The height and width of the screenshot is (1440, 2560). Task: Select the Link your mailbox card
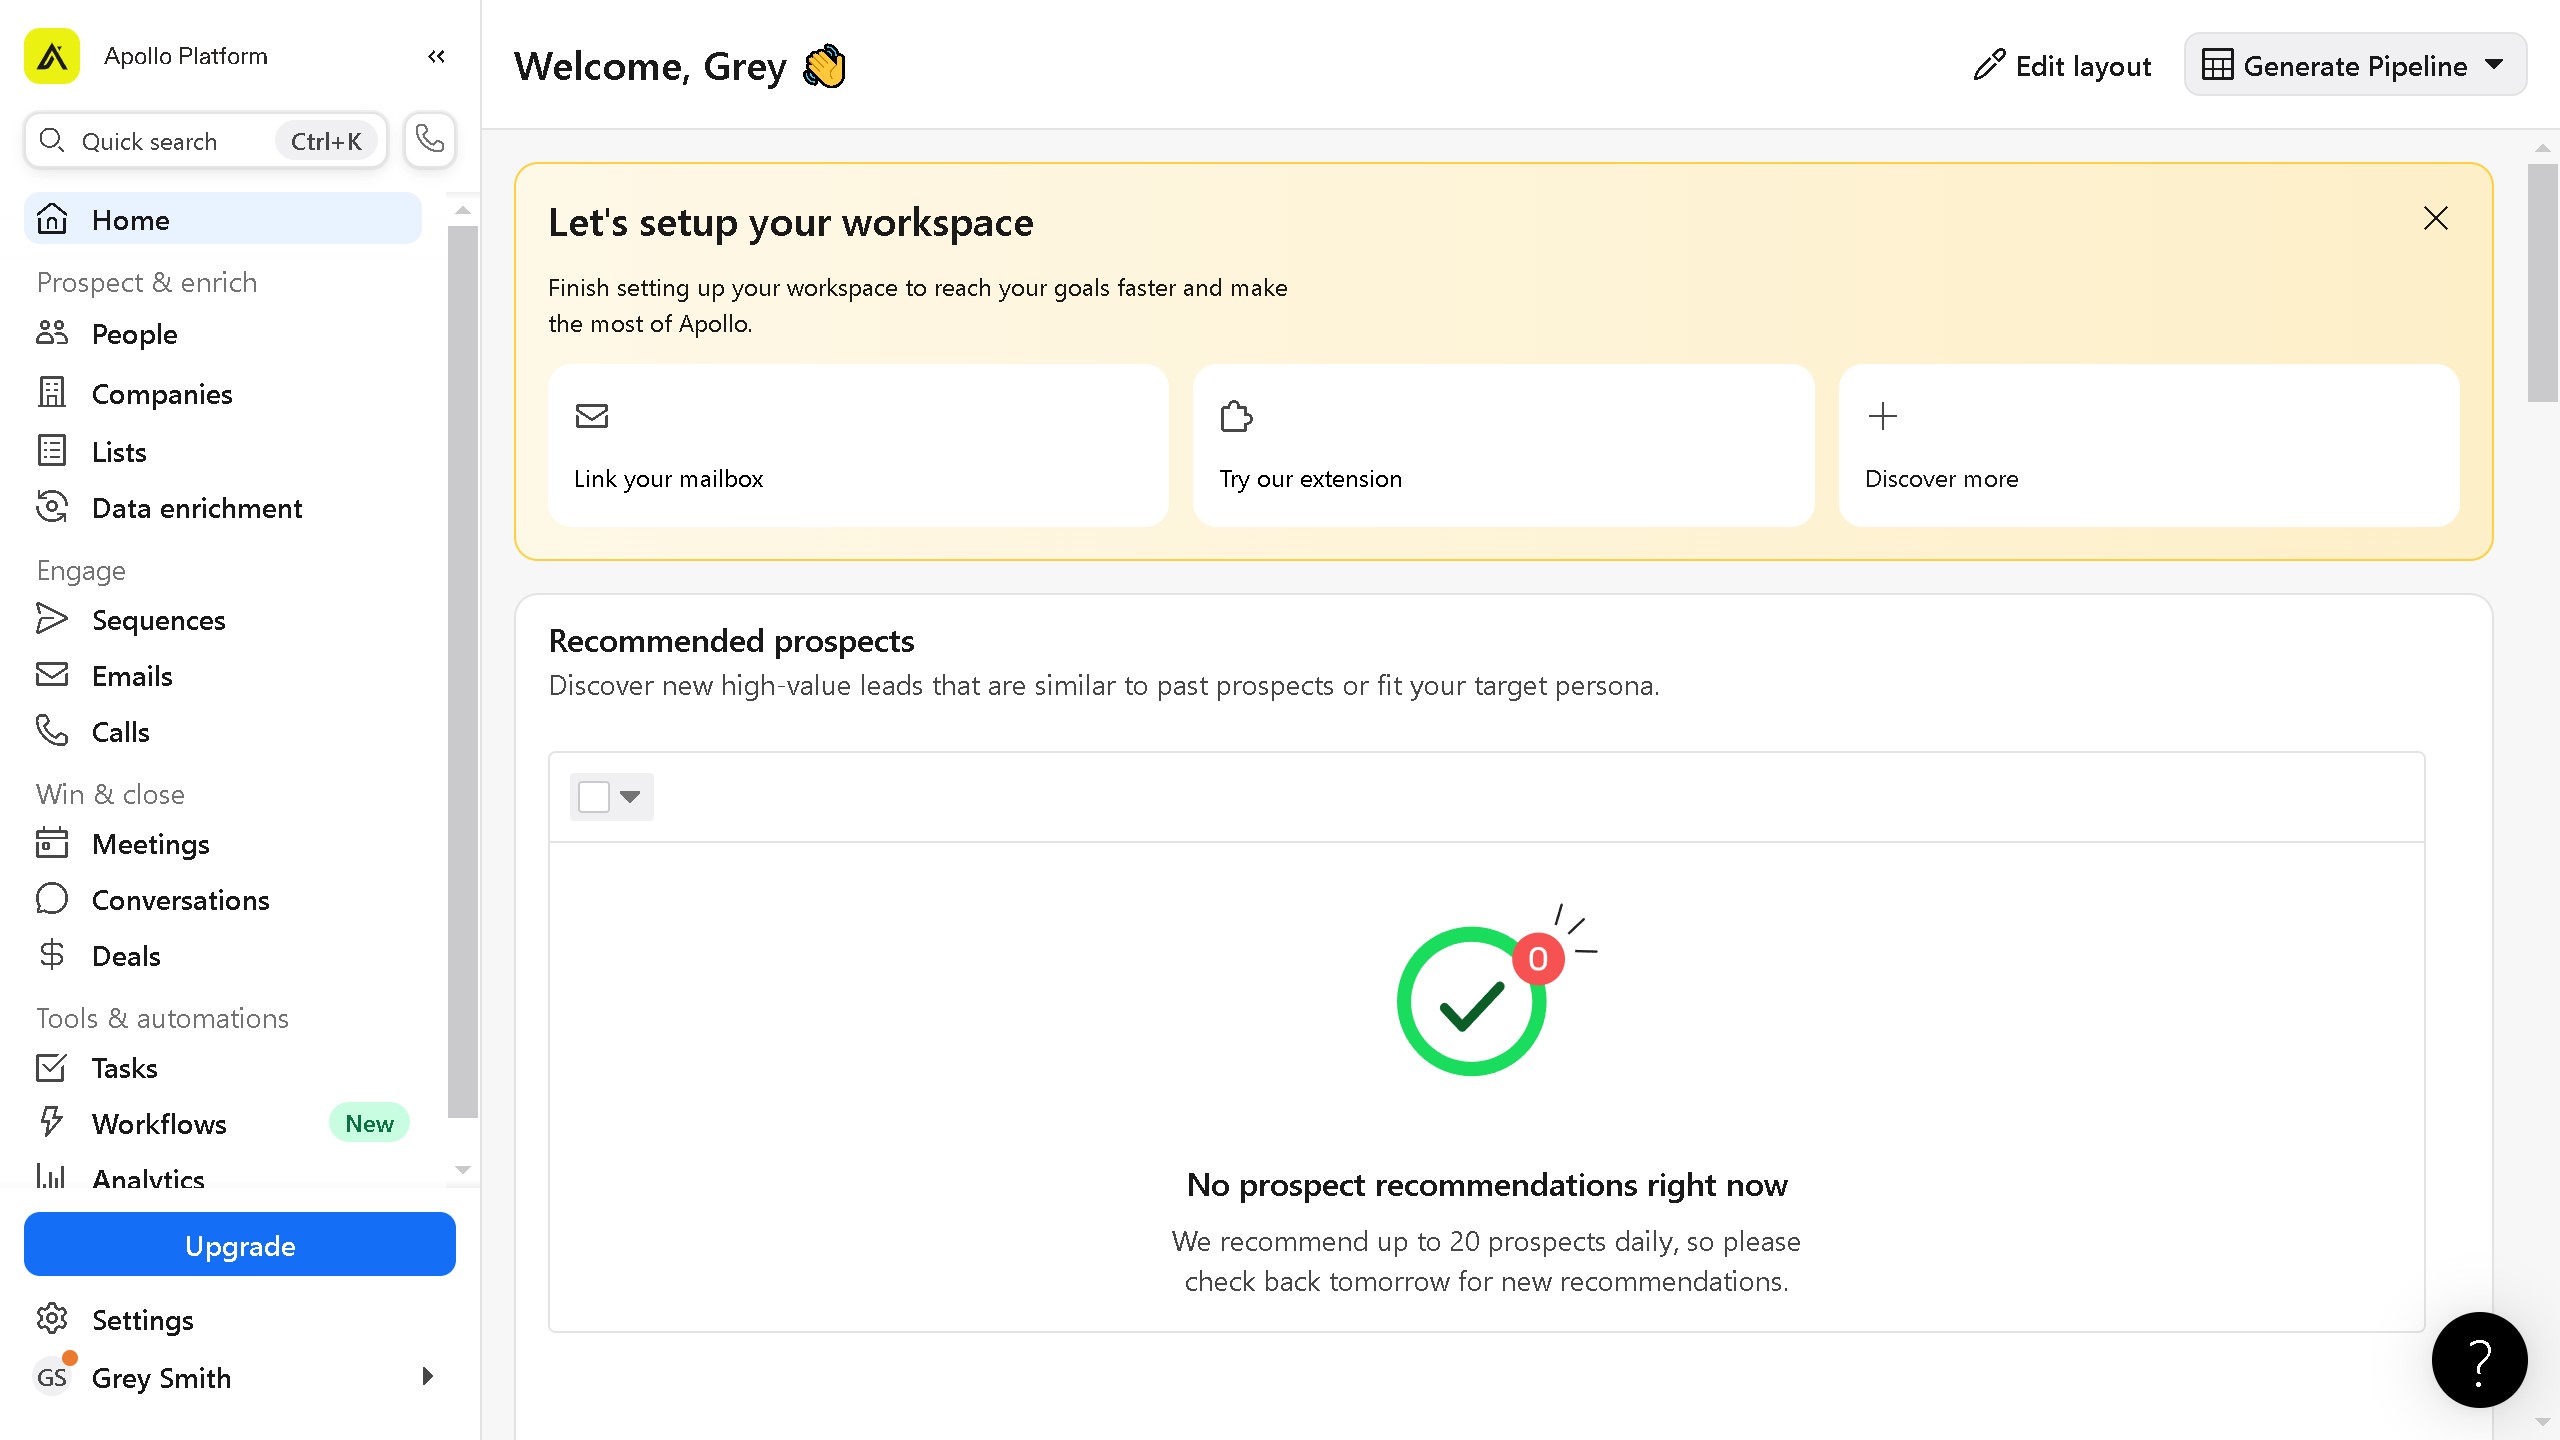click(x=858, y=446)
